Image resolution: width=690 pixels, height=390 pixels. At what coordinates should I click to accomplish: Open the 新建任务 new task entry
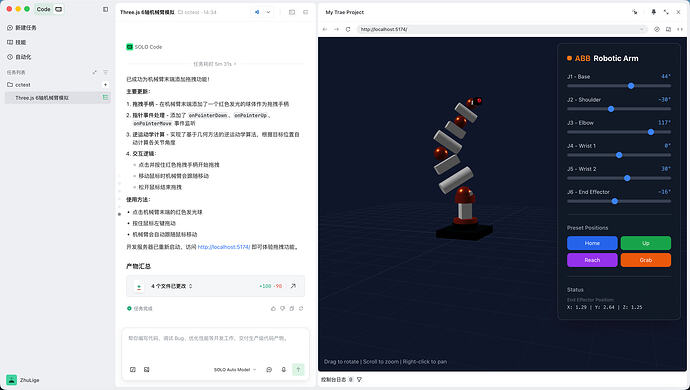coord(22,28)
